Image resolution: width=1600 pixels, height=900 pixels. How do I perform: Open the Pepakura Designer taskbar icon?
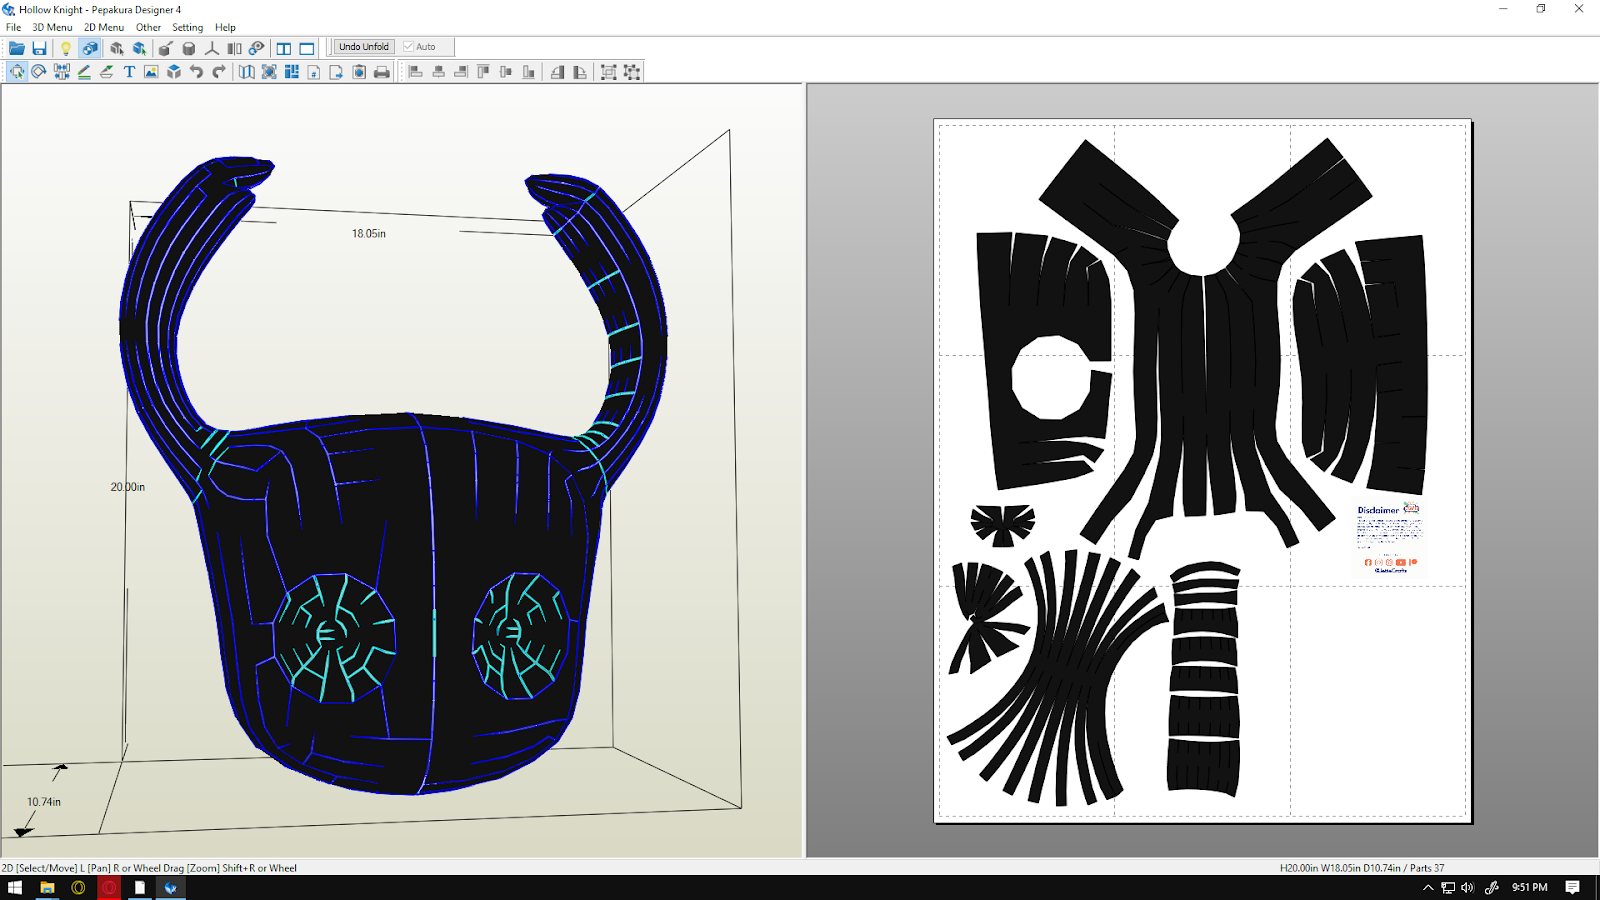pos(171,887)
